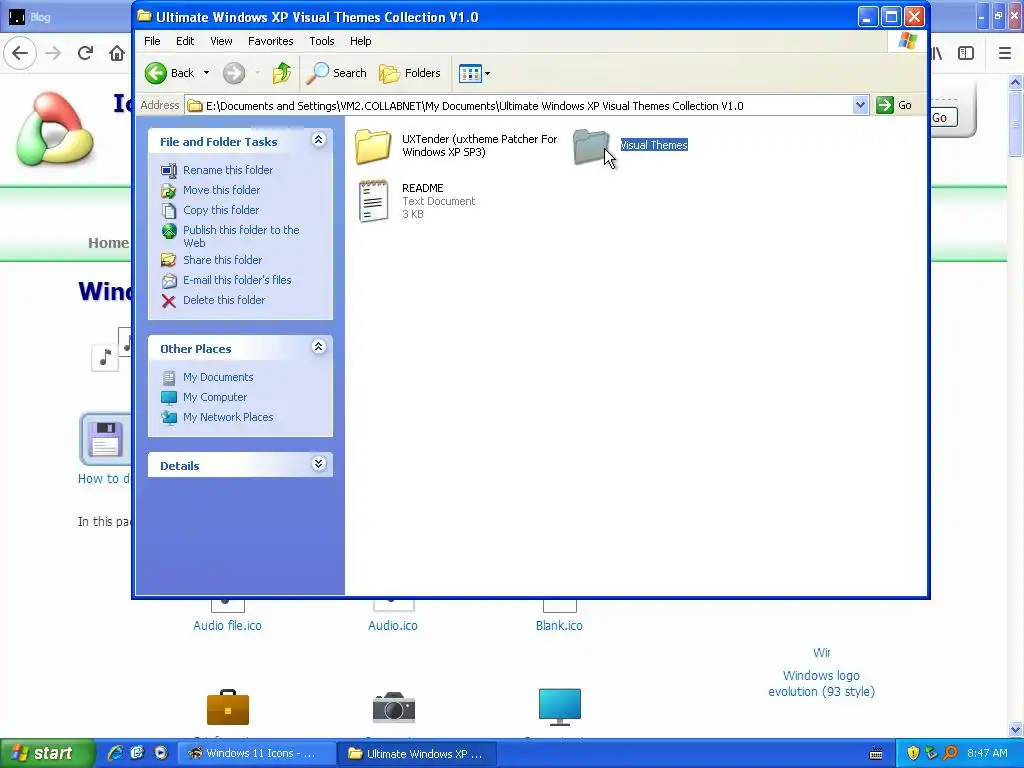This screenshot has height=768, width=1024.
Task: Click Ultimate Windows XP taskbar button
Action: 417,754
